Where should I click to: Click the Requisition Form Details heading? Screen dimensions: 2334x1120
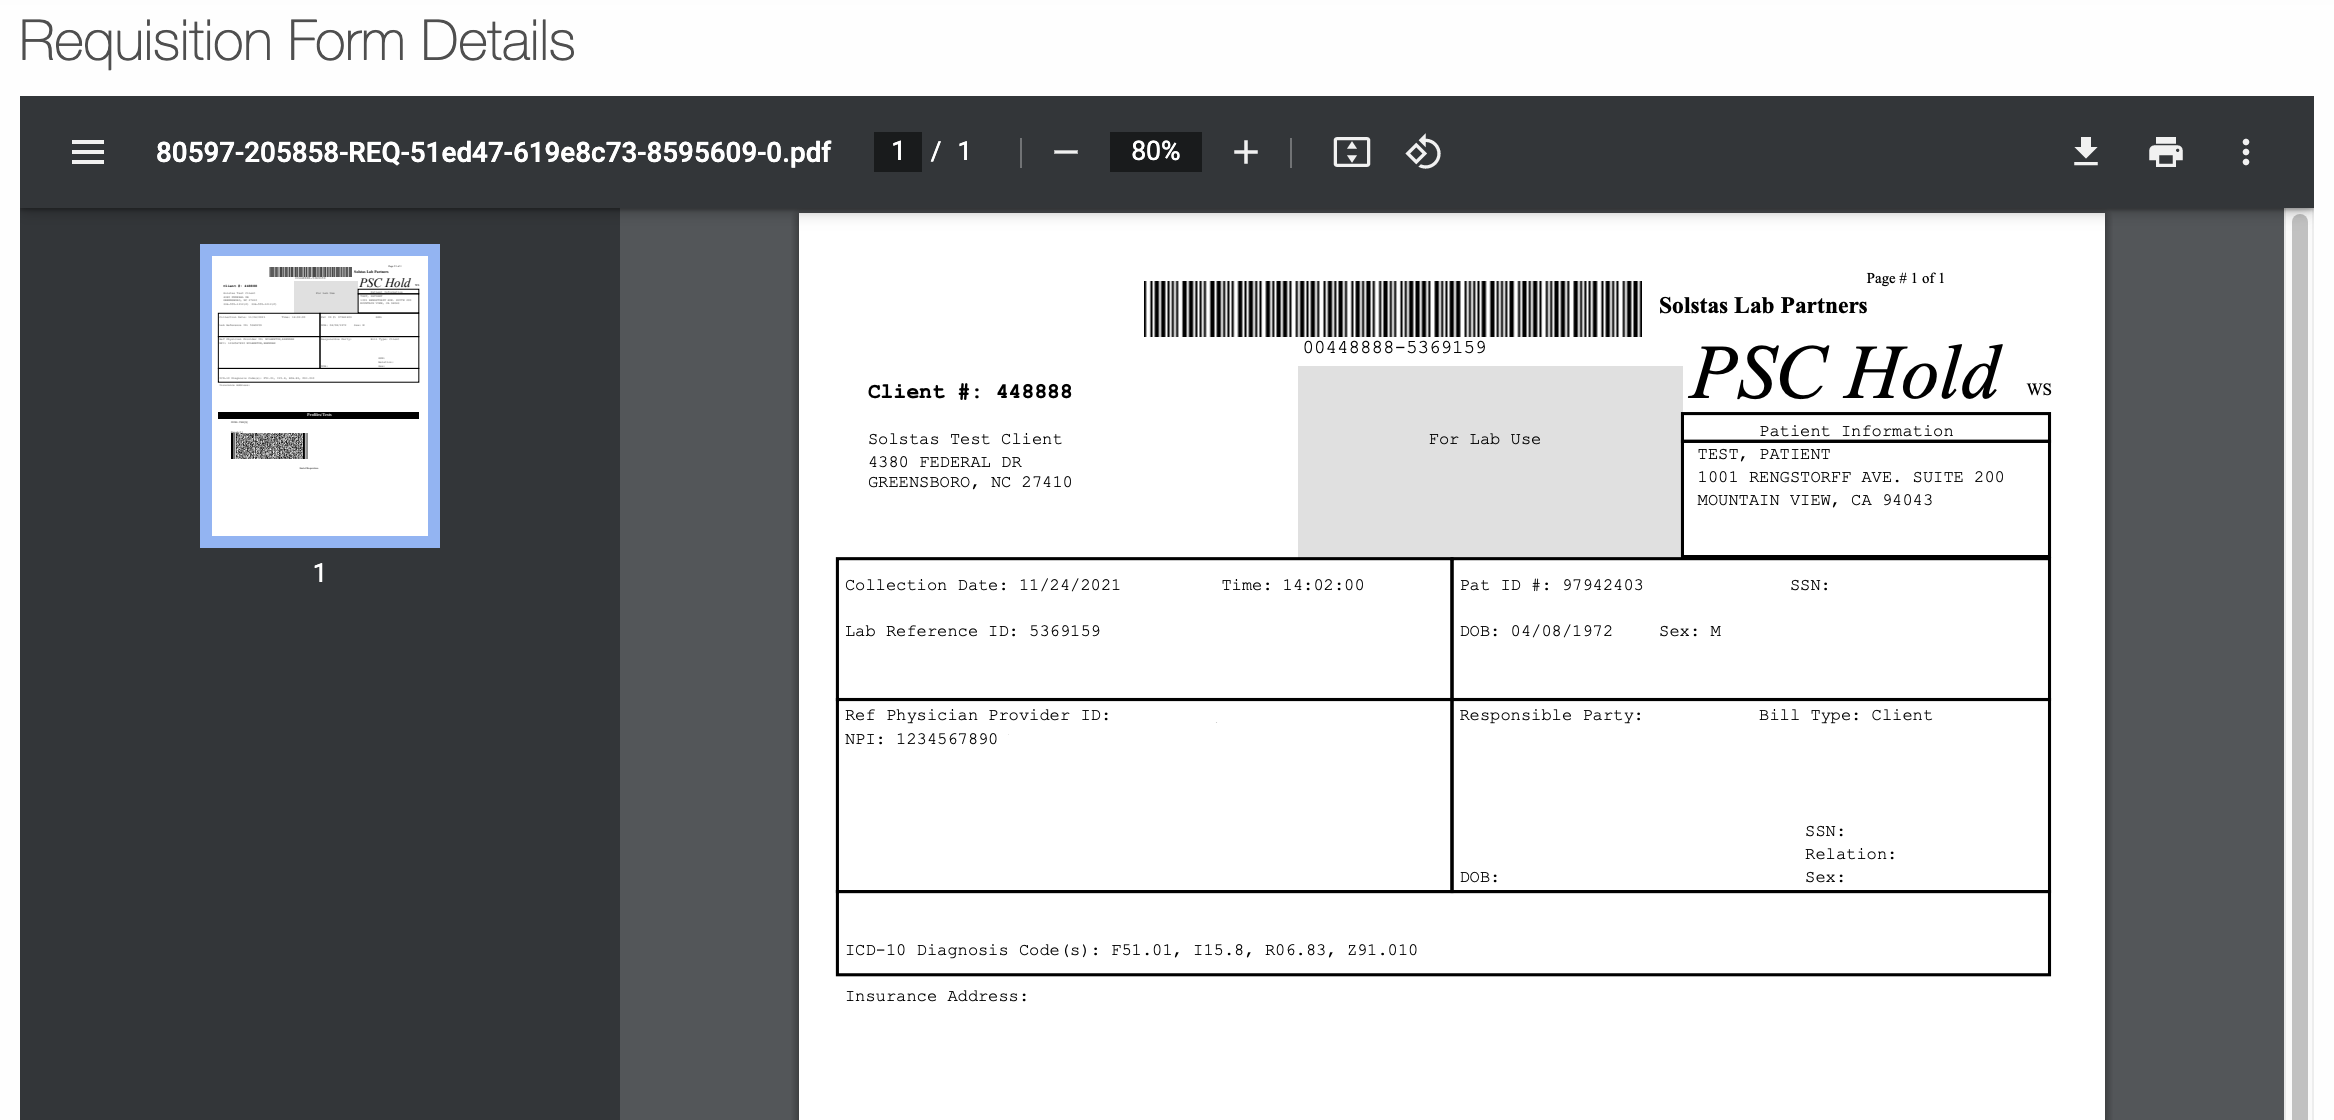pos(297,41)
